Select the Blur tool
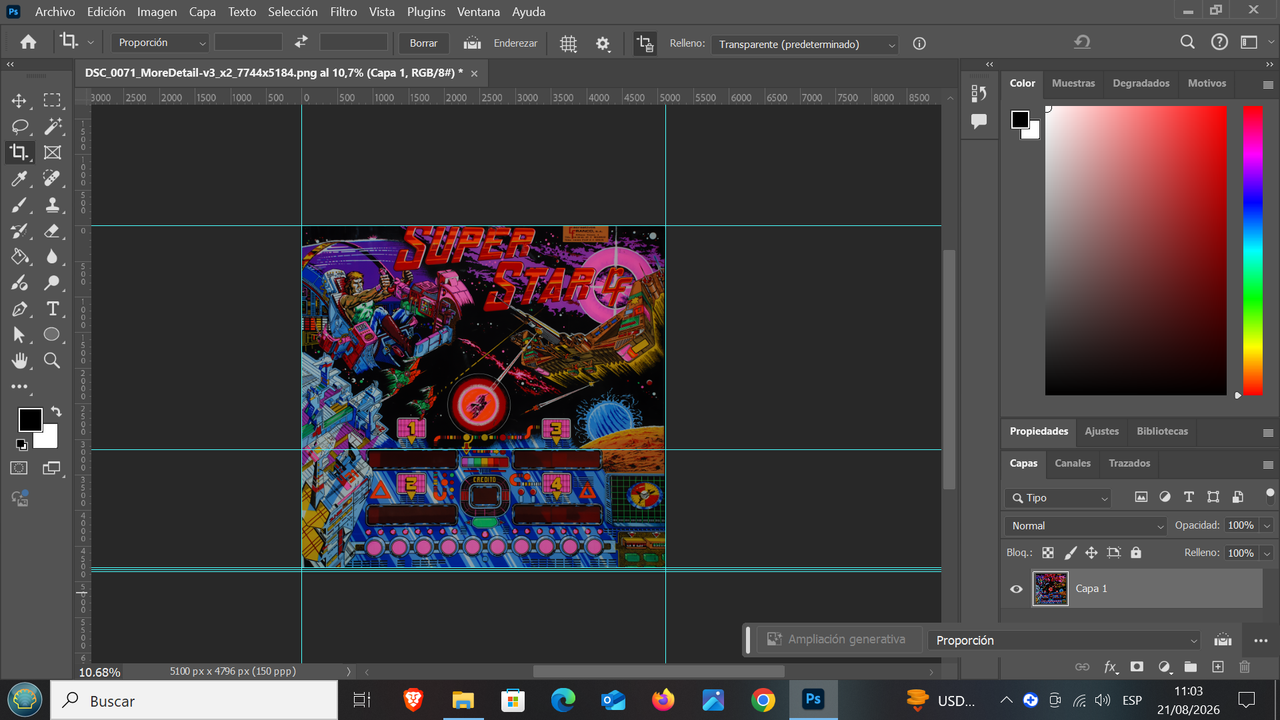Image resolution: width=1280 pixels, height=720 pixels. click(52, 256)
